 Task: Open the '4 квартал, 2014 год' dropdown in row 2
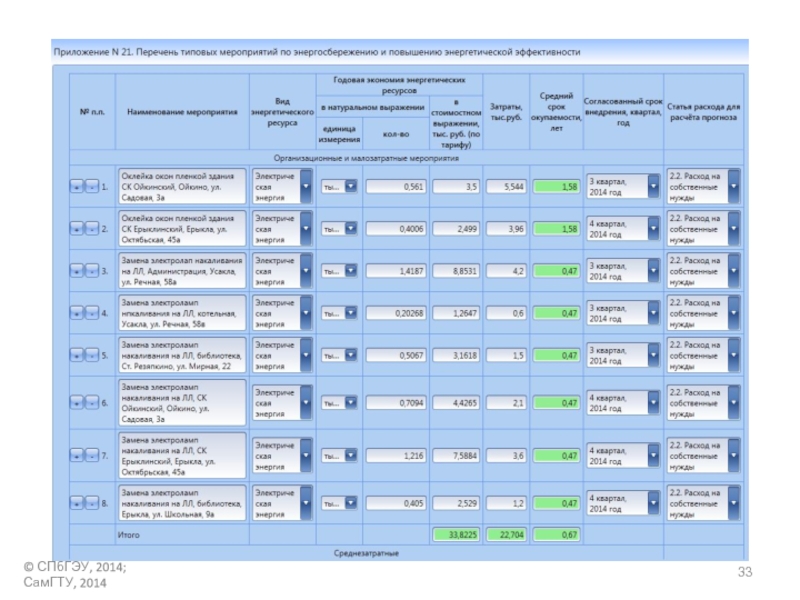pos(653,229)
